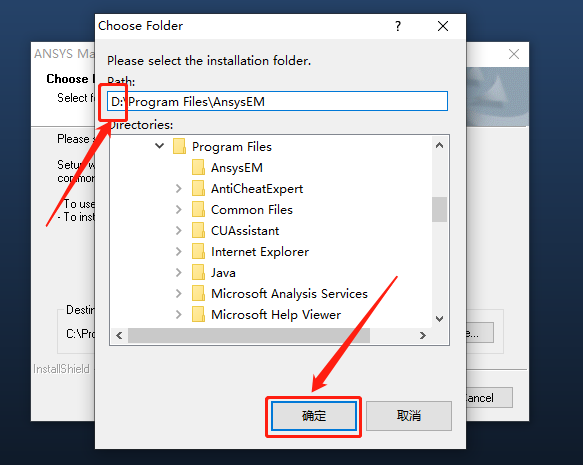Click the horizontal scroll left arrow
Viewport: 583px width, 465px height.
coord(119,336)
